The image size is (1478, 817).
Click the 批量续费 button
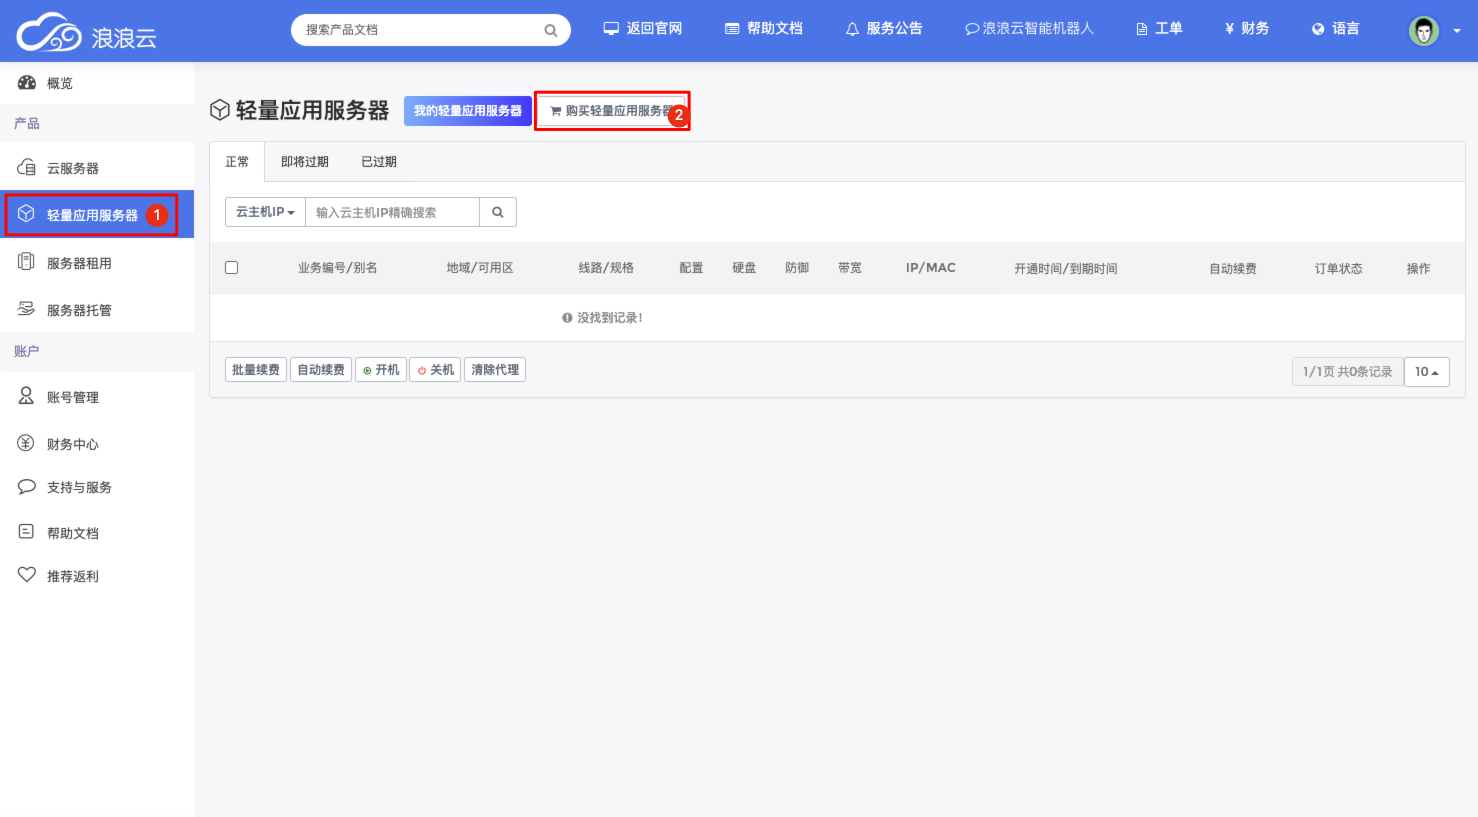pyautogui.click(x=256, y=370)
